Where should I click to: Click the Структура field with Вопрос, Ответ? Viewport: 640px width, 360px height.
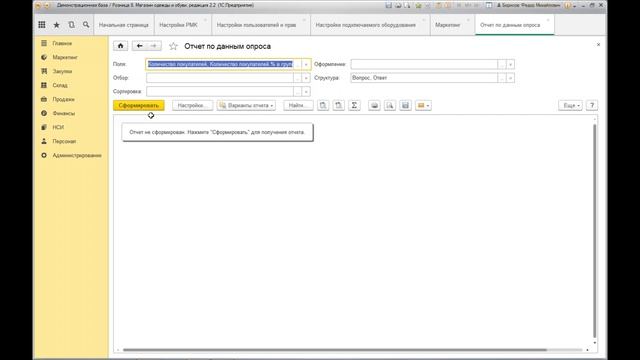point(424,78)
